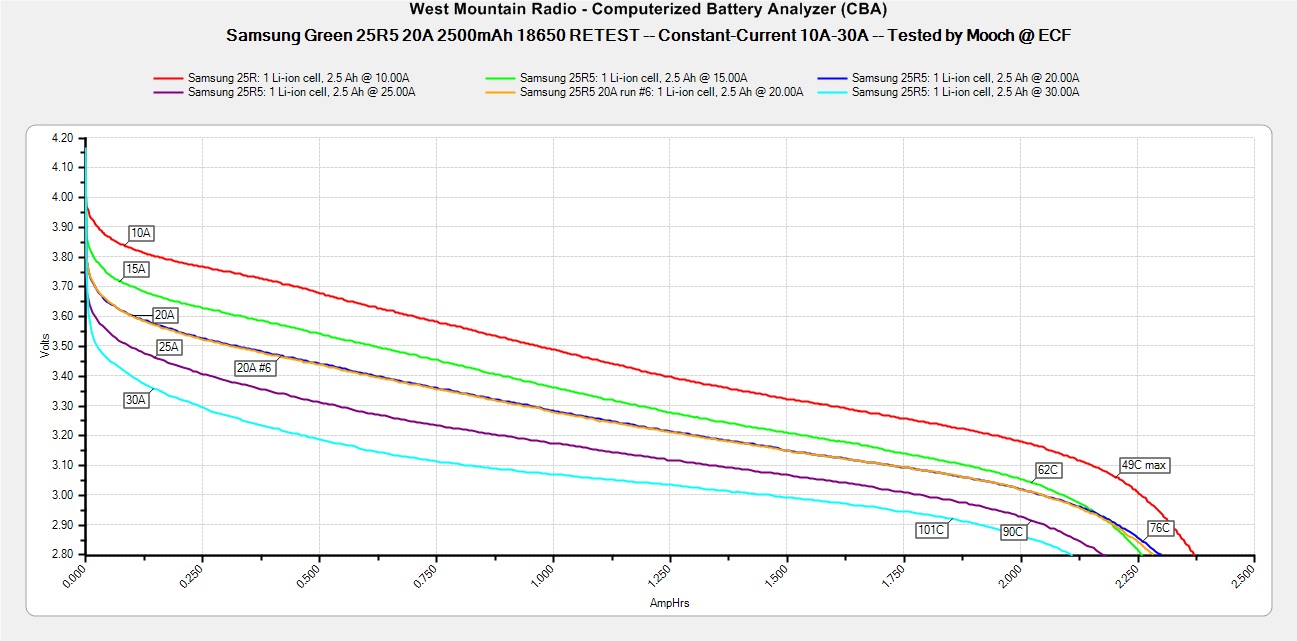Click the "3.30" value on the Volts axis
Image resolution: width=1297 pixels, height=641 pixels.
click(x=61, y=406)
